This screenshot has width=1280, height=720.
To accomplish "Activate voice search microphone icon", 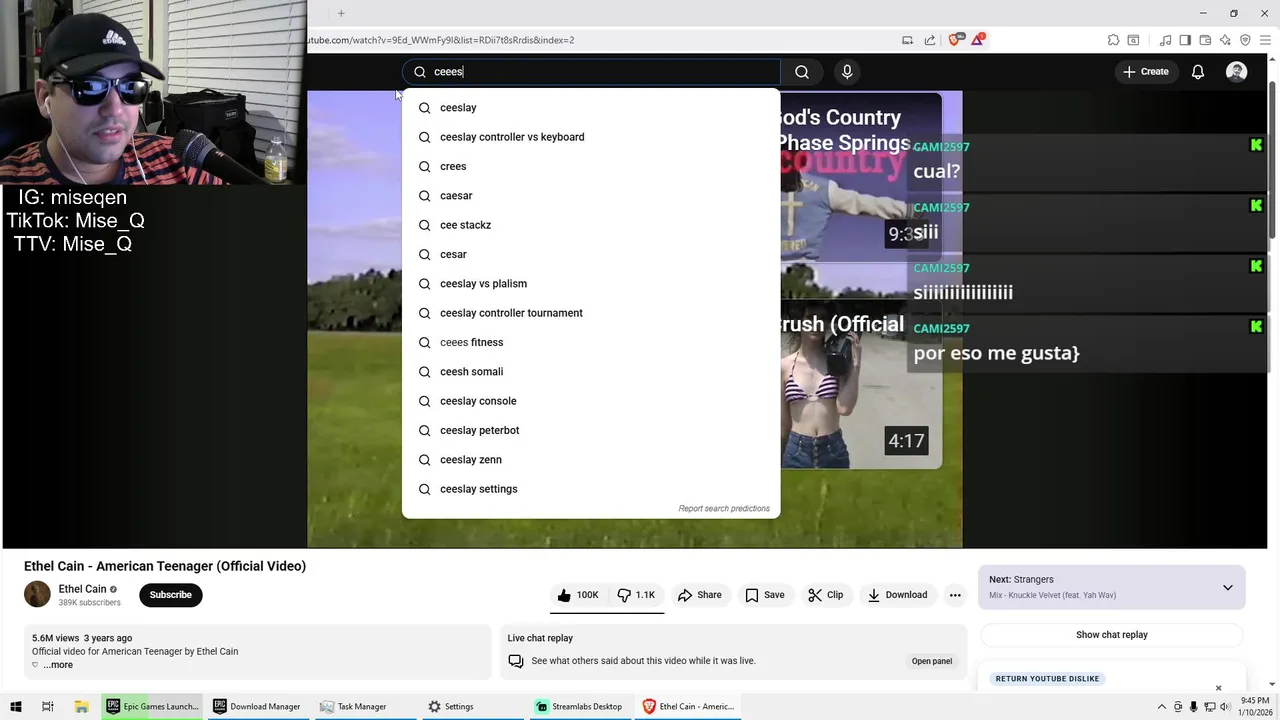I will coord(847,72).
